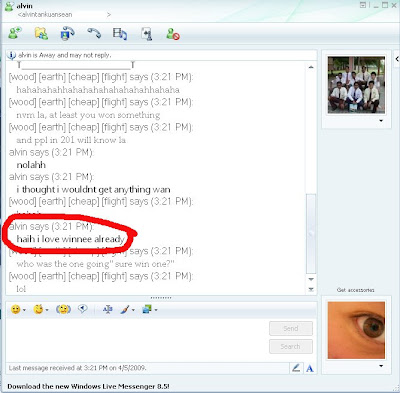This screenshot has height=393, width=400.
Task: Open contact display picture options arrow
Action: pos(381,121)
